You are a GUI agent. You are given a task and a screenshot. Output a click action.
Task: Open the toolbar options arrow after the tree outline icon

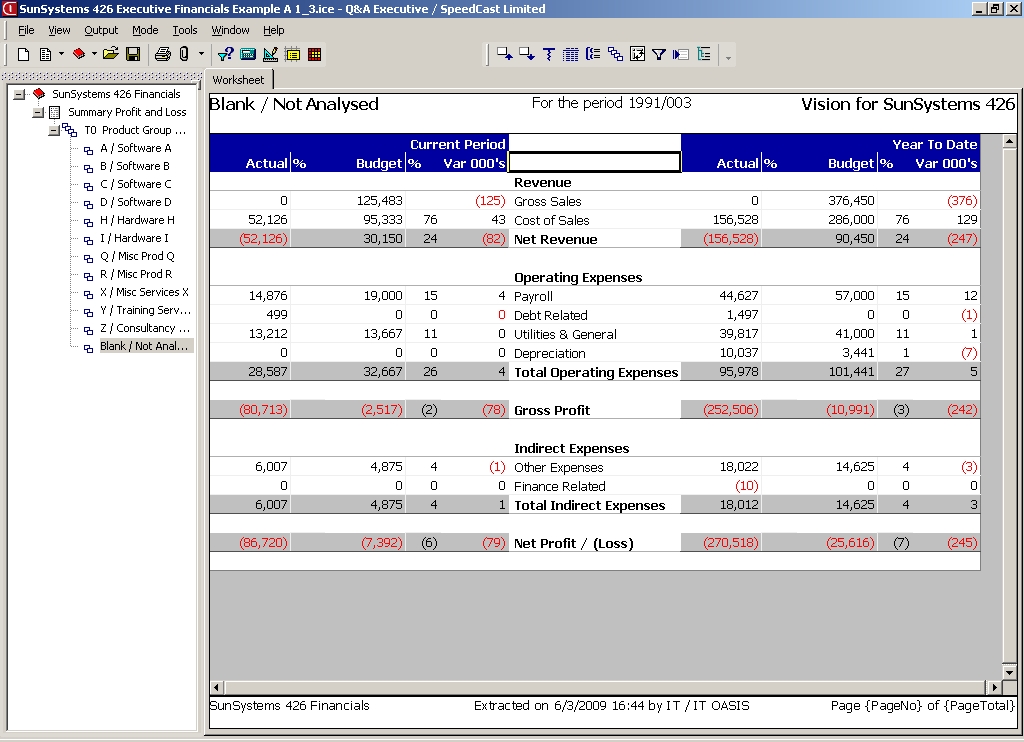click(728, 57)
